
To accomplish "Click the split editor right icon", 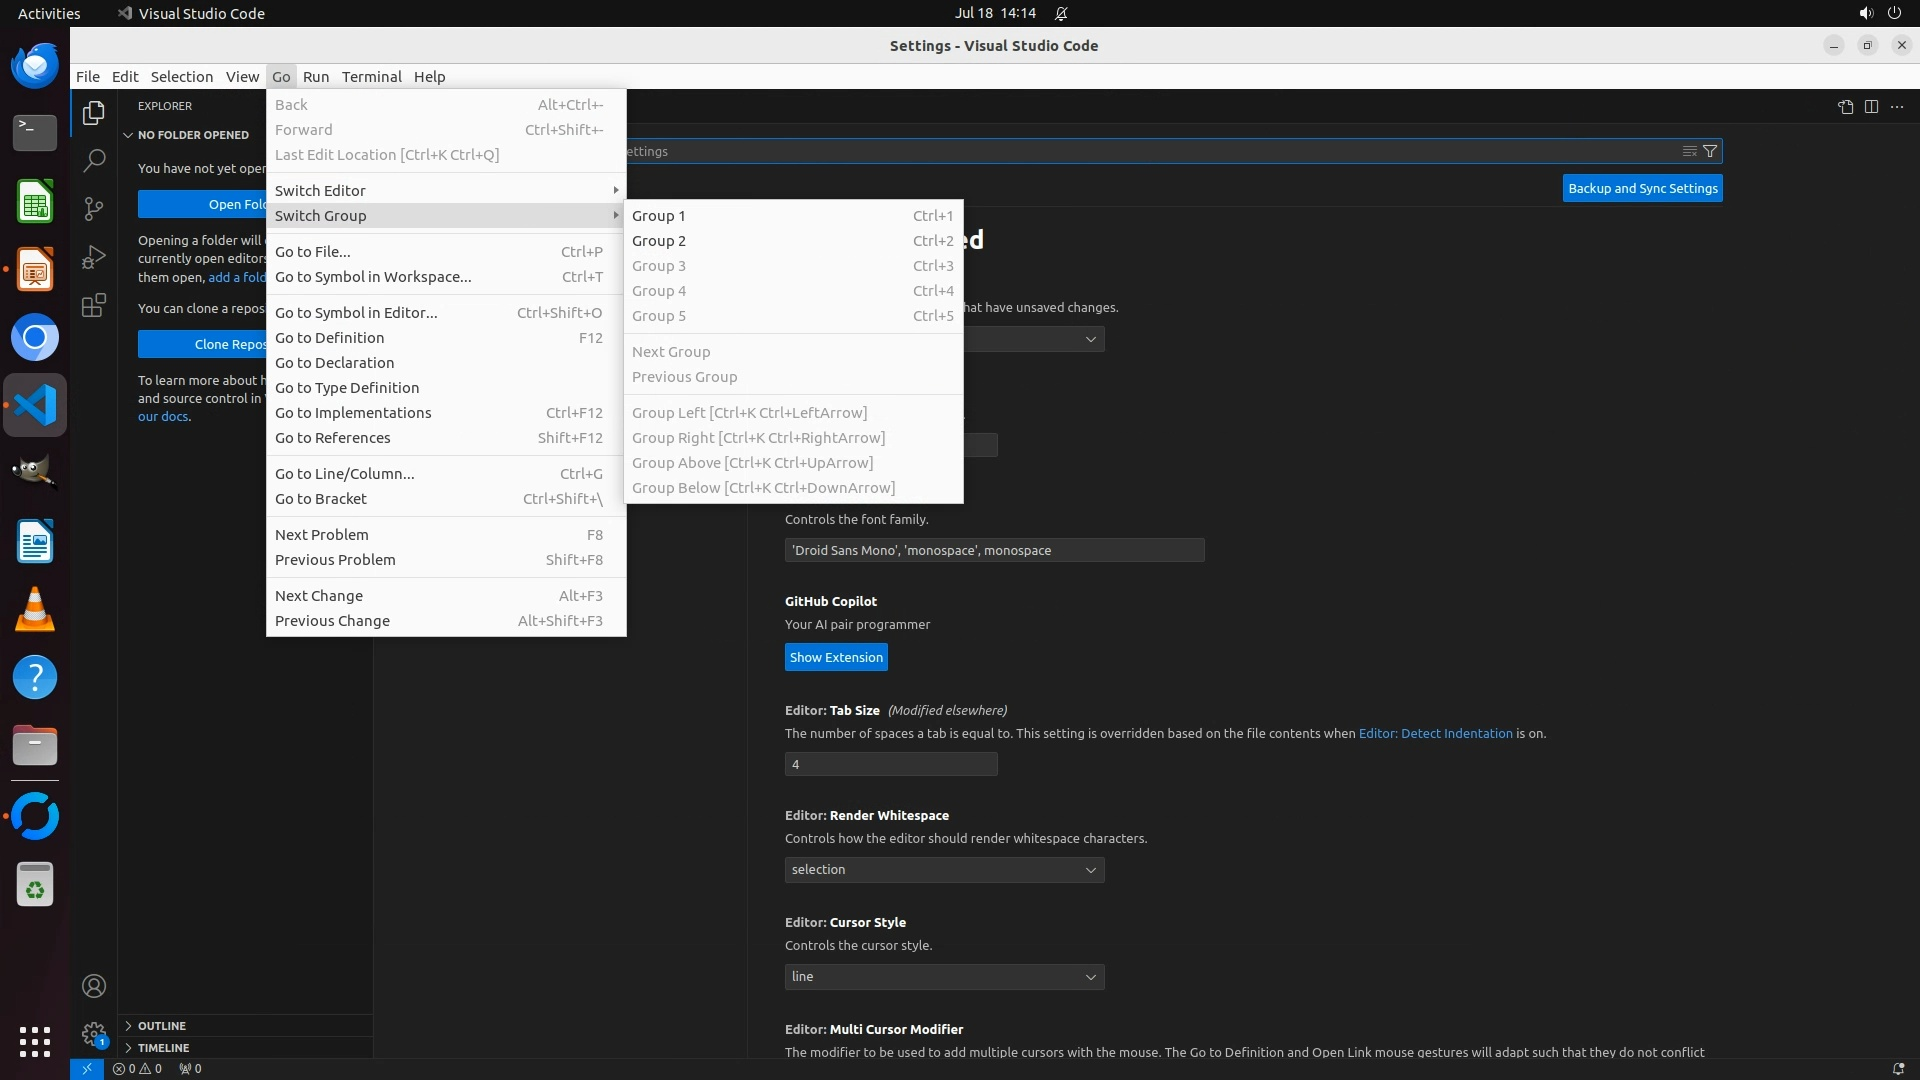I will [x=1871, y=107].
